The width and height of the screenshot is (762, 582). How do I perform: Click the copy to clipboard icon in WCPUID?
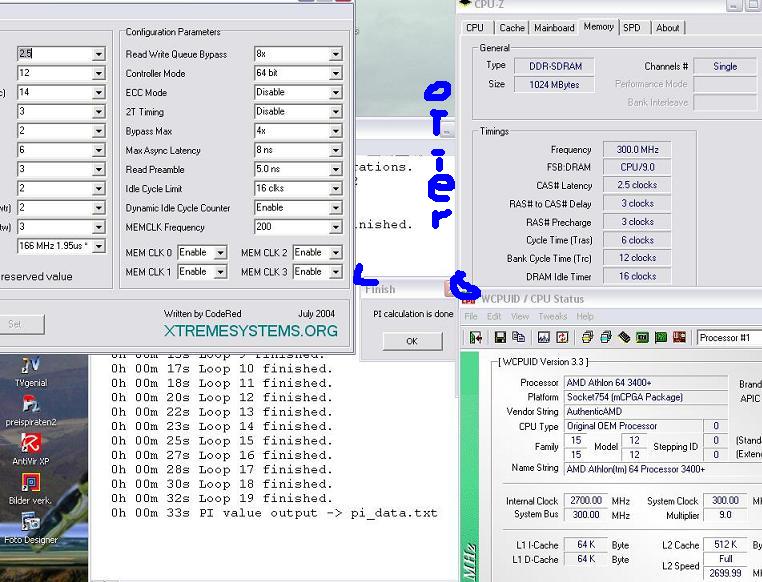[x=519, y=337]
